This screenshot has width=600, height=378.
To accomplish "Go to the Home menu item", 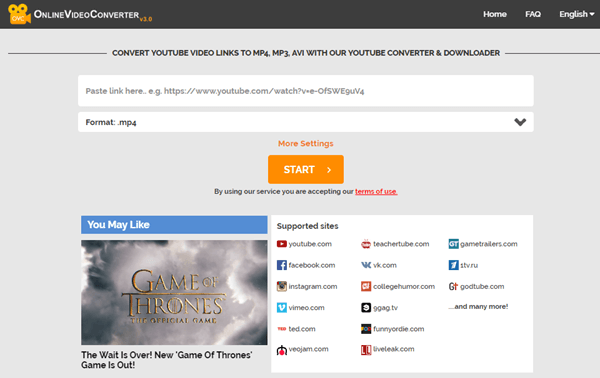I will point(495,14).
